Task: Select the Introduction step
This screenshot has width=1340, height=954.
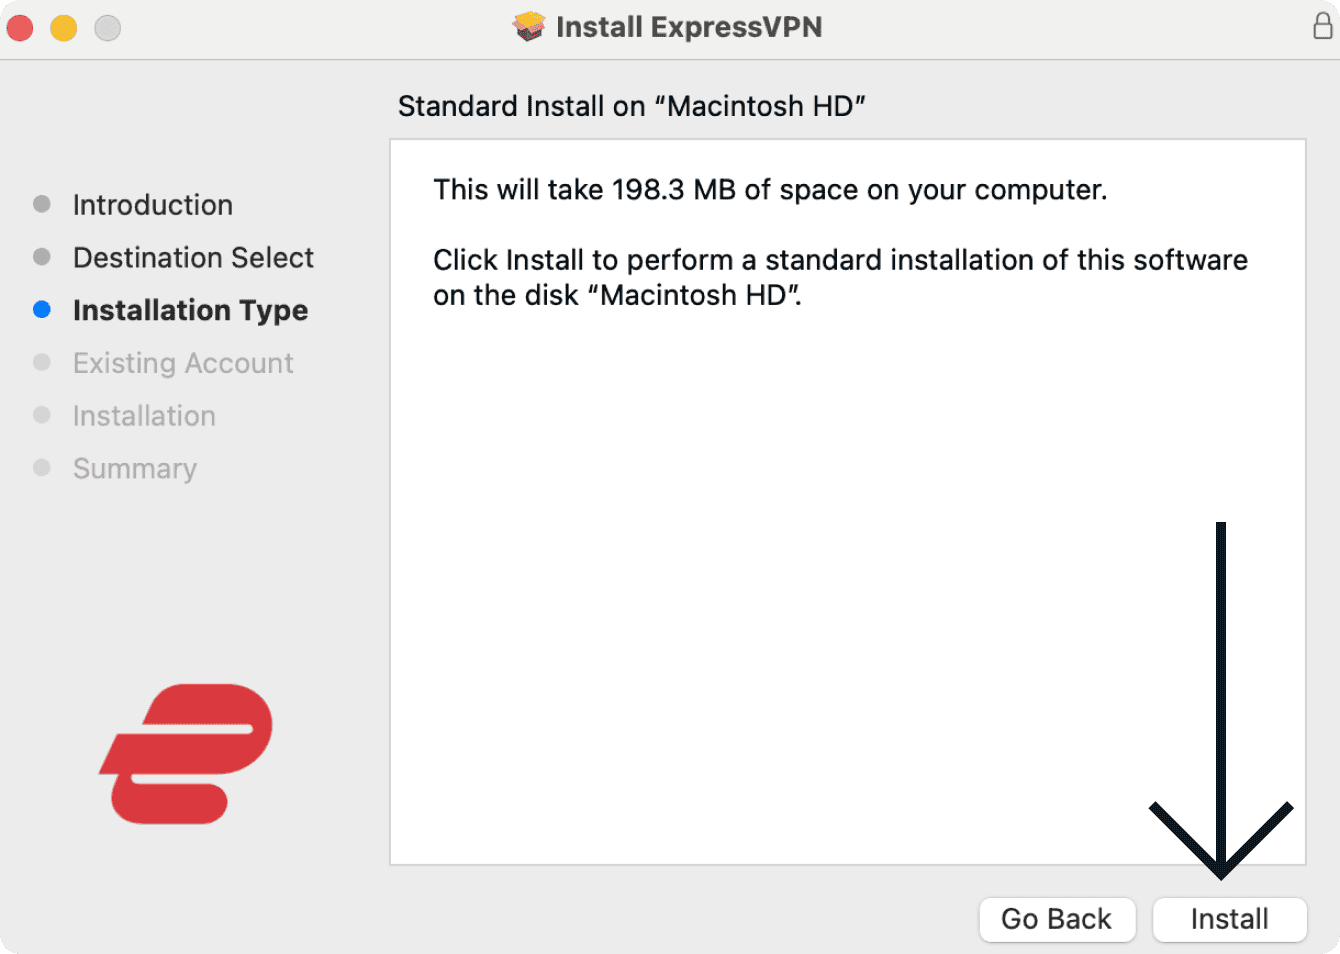Action: point(152,205)
